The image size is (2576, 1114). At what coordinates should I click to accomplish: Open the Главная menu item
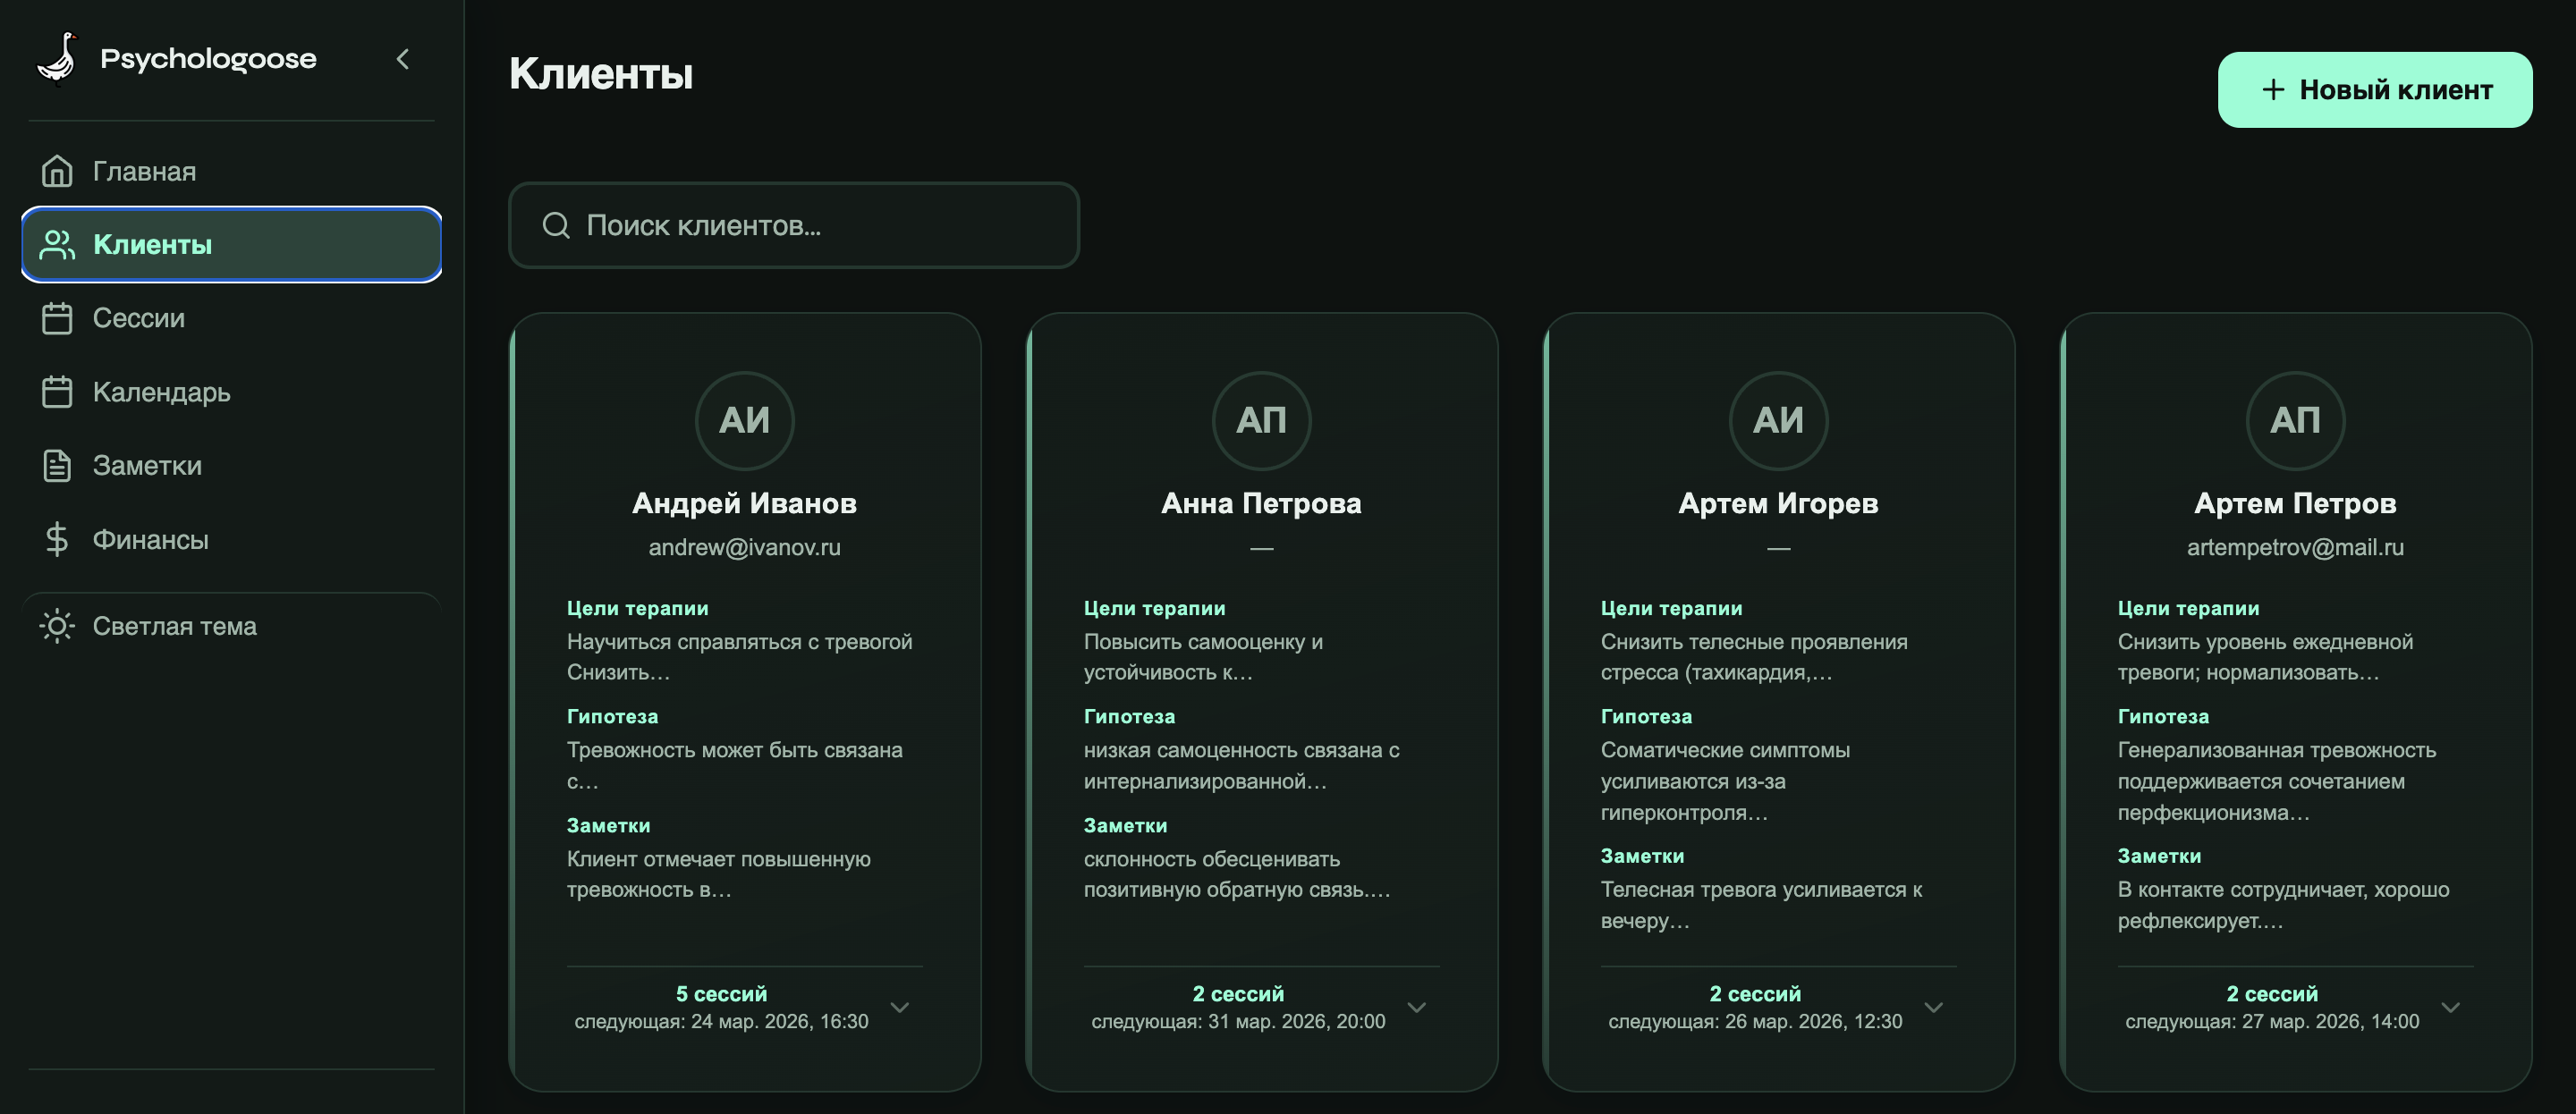point(231,171)
